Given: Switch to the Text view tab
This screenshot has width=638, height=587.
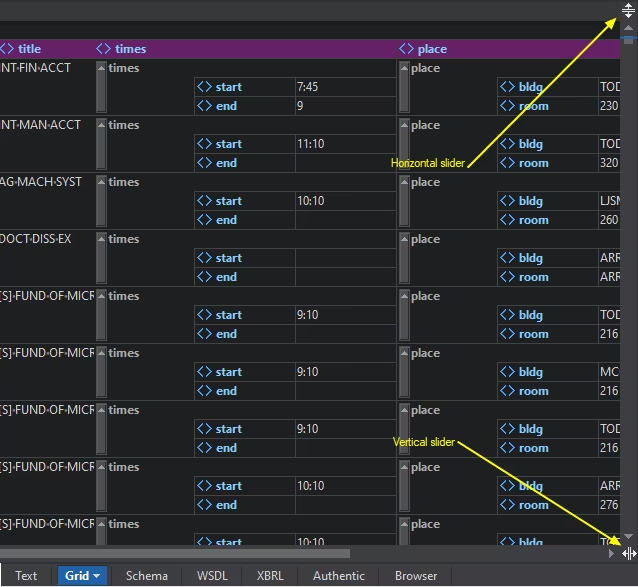Looking at the screenshot, I should point(26,576).
